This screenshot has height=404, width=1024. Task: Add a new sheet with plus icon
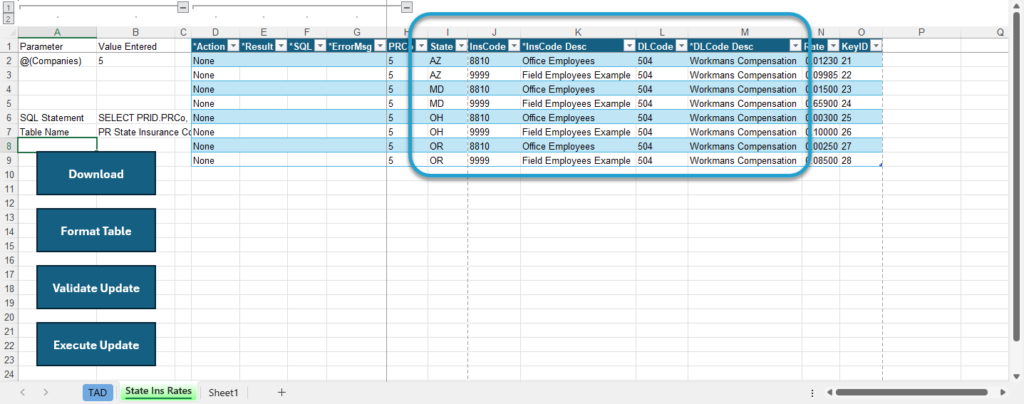pyautogui.click(x=281, y=392)
